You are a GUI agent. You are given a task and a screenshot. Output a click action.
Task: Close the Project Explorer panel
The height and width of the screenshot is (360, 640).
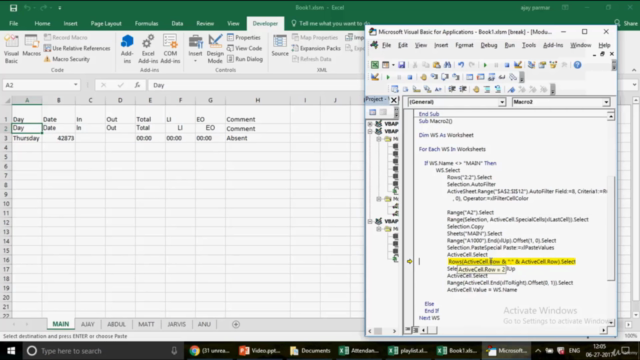pyautogui.click(x=394, y=100)
